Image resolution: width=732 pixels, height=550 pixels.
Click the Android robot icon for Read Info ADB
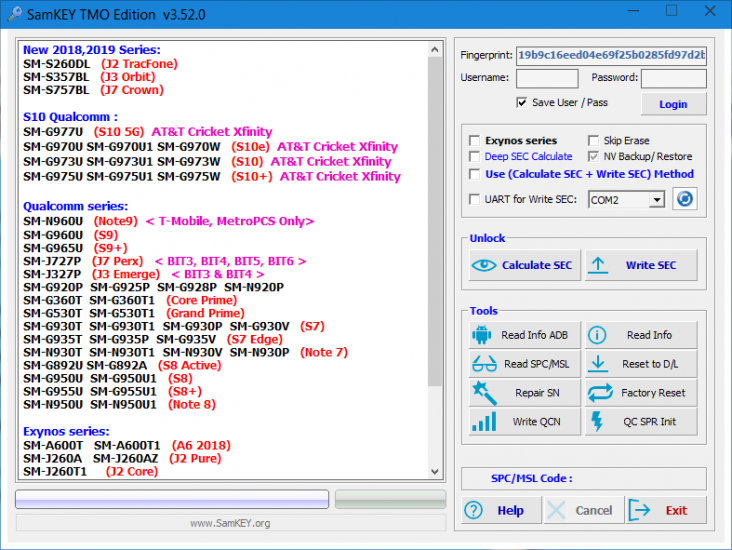tap(481, 335)
